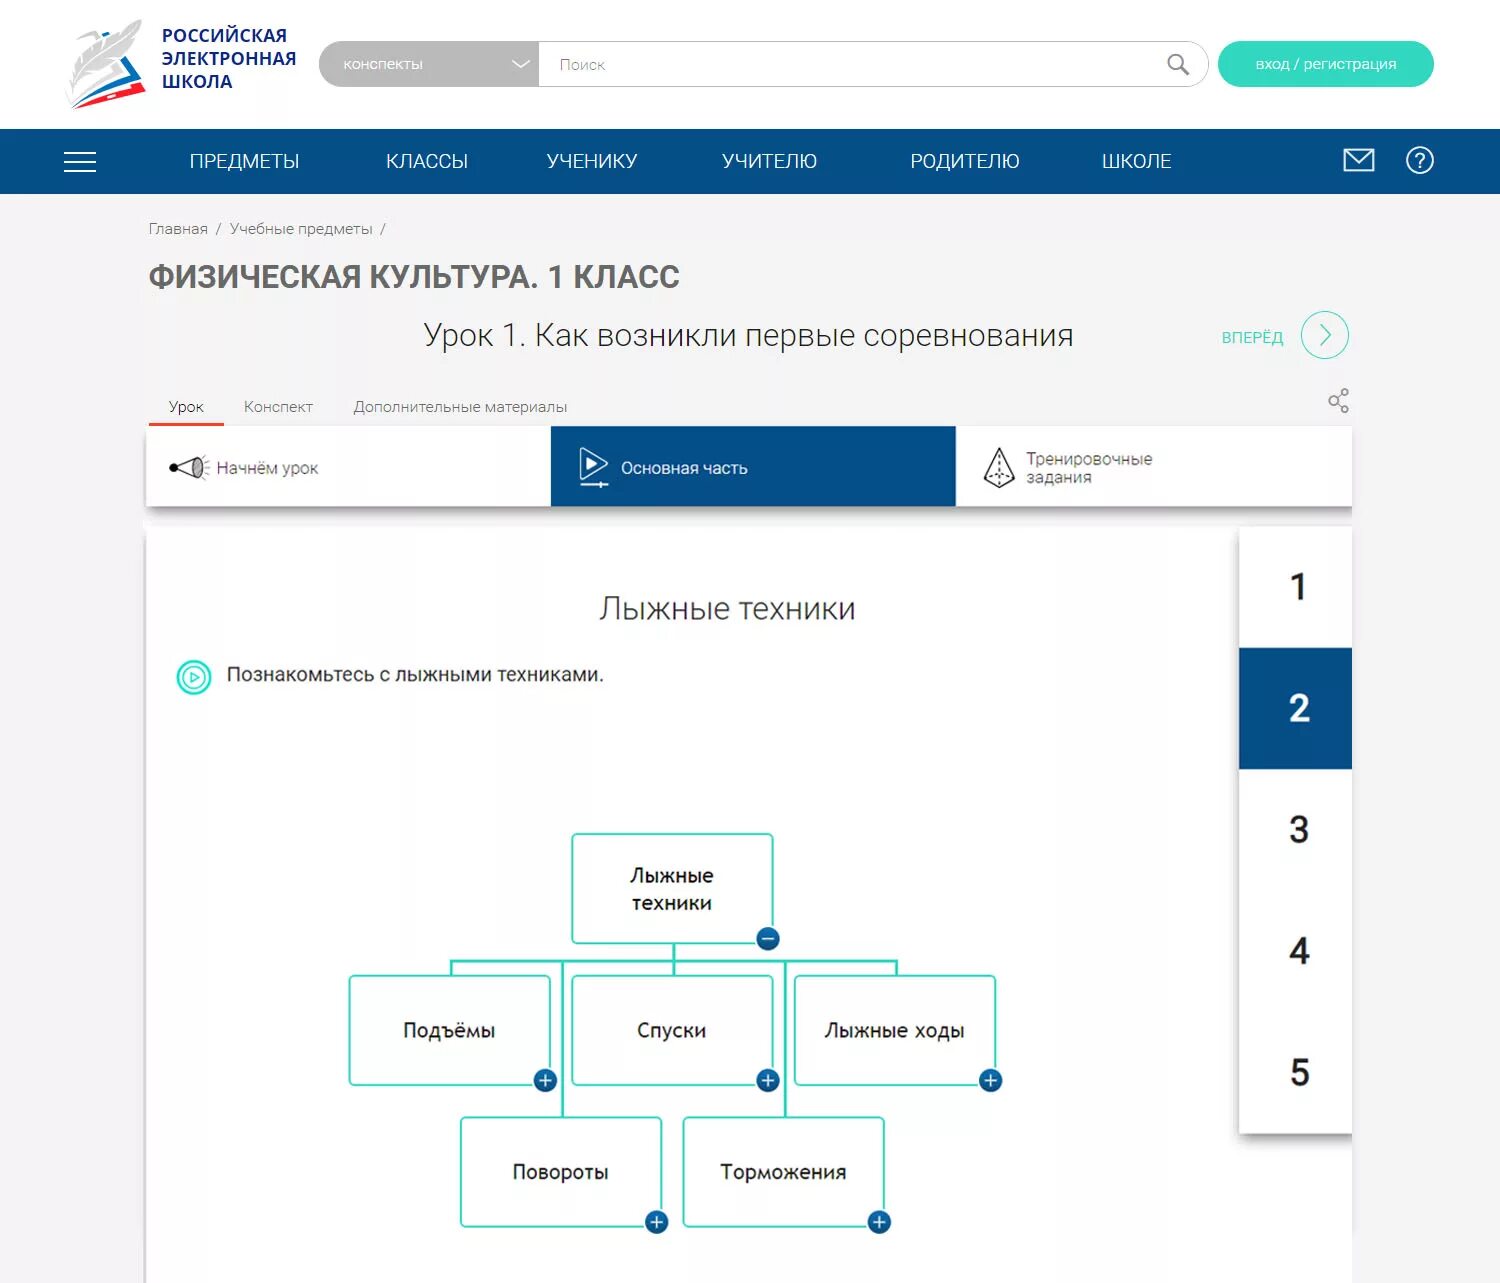Expand the Лыжные ходы node
This screenshot has width=1500, height=1283.
[991, 1080]
